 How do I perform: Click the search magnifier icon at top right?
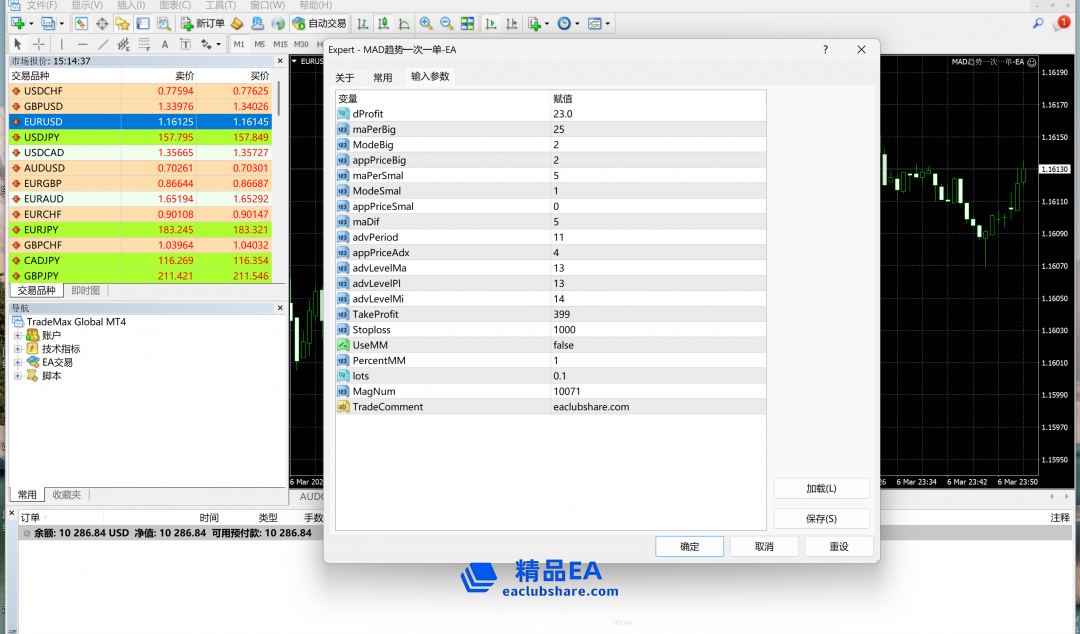tap(1038, 23)
